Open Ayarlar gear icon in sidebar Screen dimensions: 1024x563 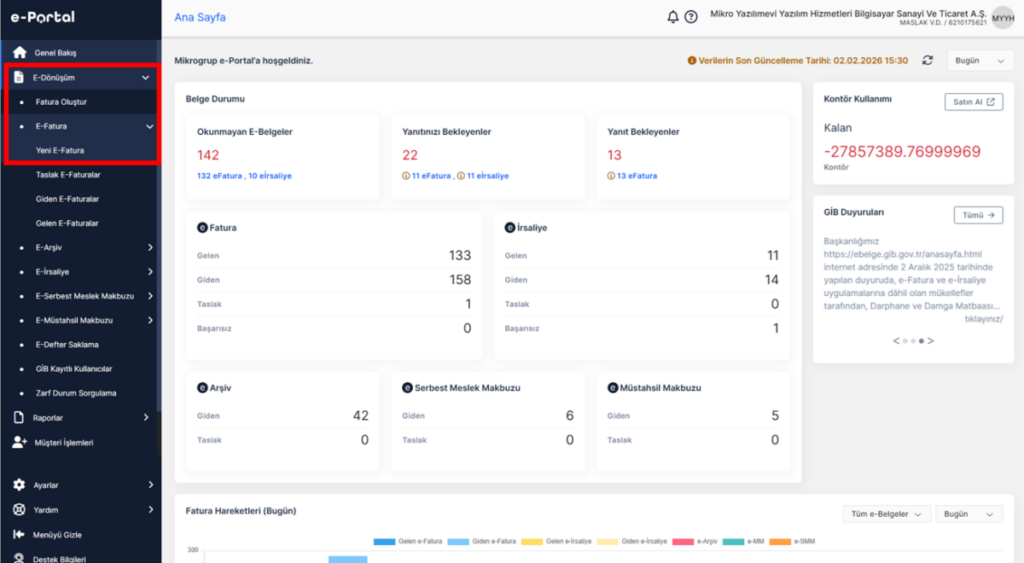click(x=19, y=485)
